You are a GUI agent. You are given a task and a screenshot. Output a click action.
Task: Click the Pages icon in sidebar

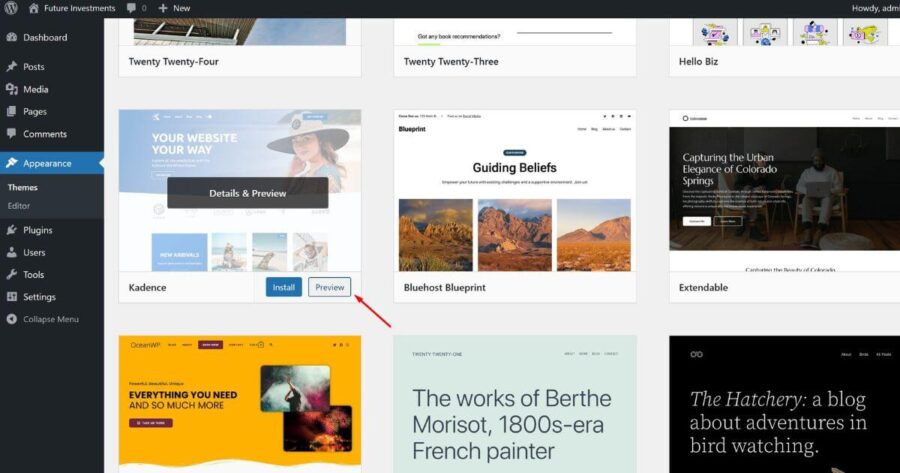click(12, 111)
